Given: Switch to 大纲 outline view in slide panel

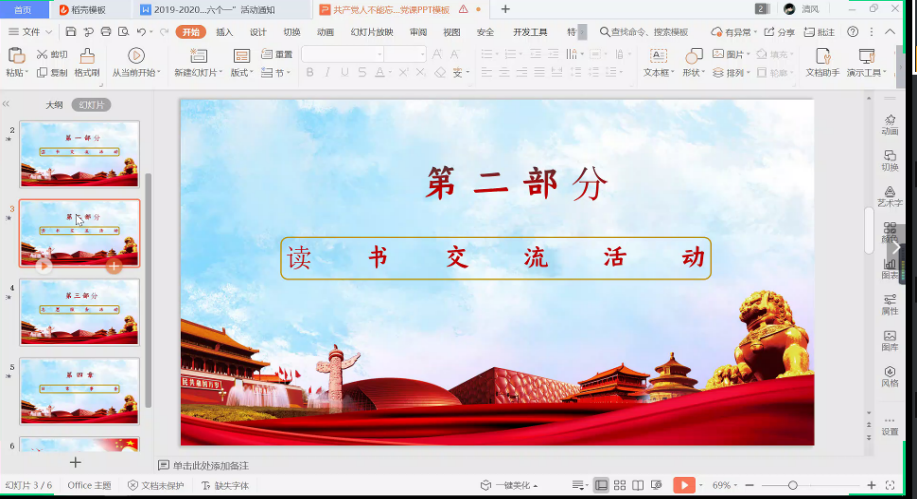Looking at the screenshot, I should coord(54,104).
